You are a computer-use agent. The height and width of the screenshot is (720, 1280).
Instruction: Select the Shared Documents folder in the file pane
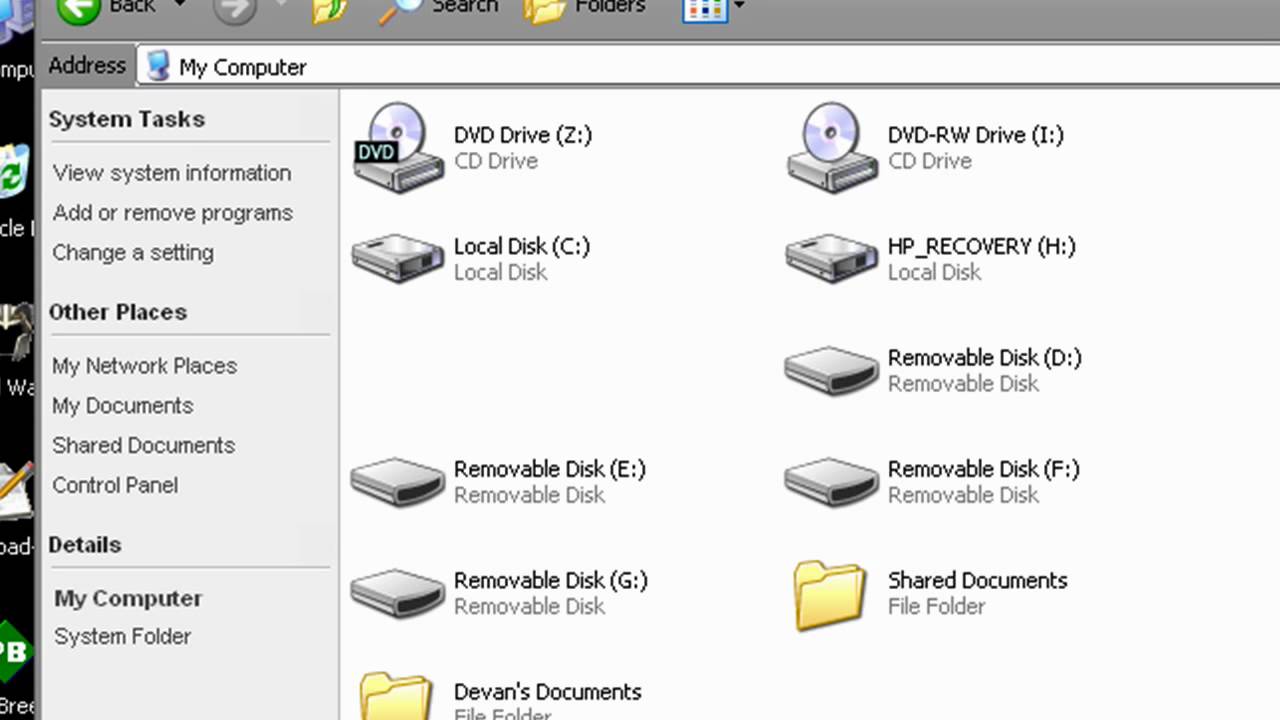pyautogui.click(x=931, y=594)
